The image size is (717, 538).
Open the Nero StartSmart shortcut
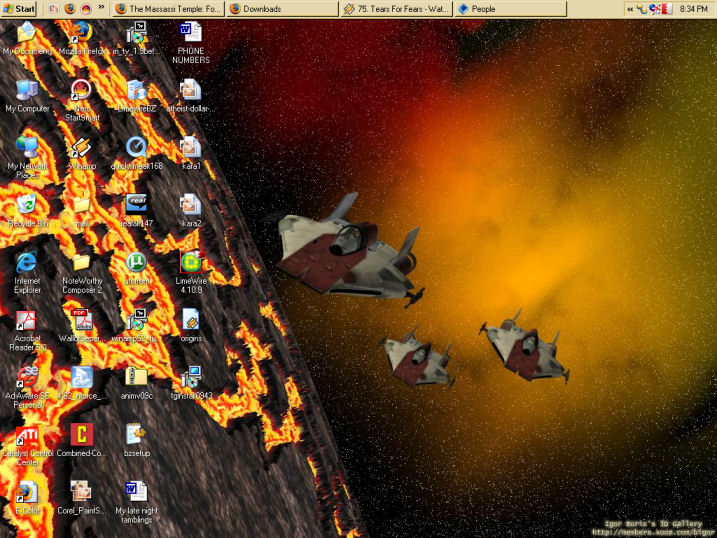point(82,99)
